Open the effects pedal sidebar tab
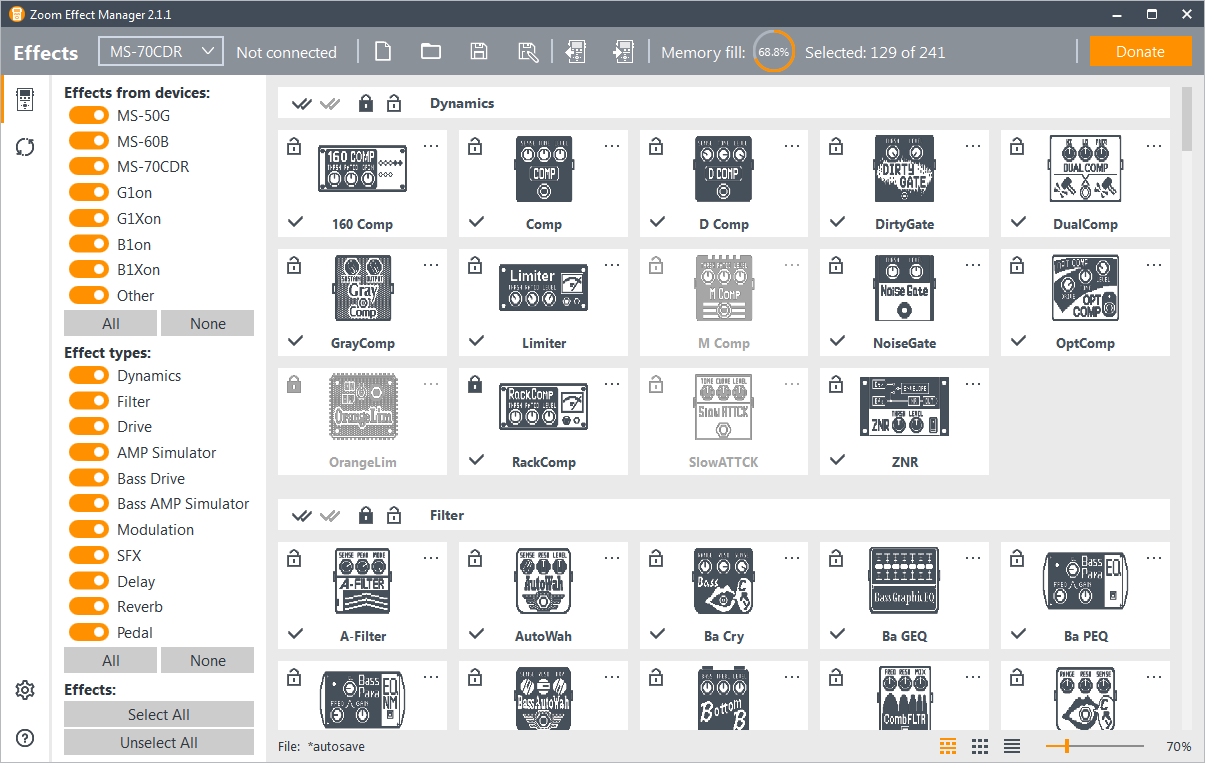Image resolution: width=1205 pixels, height=763 pixels. coord(25,99)
